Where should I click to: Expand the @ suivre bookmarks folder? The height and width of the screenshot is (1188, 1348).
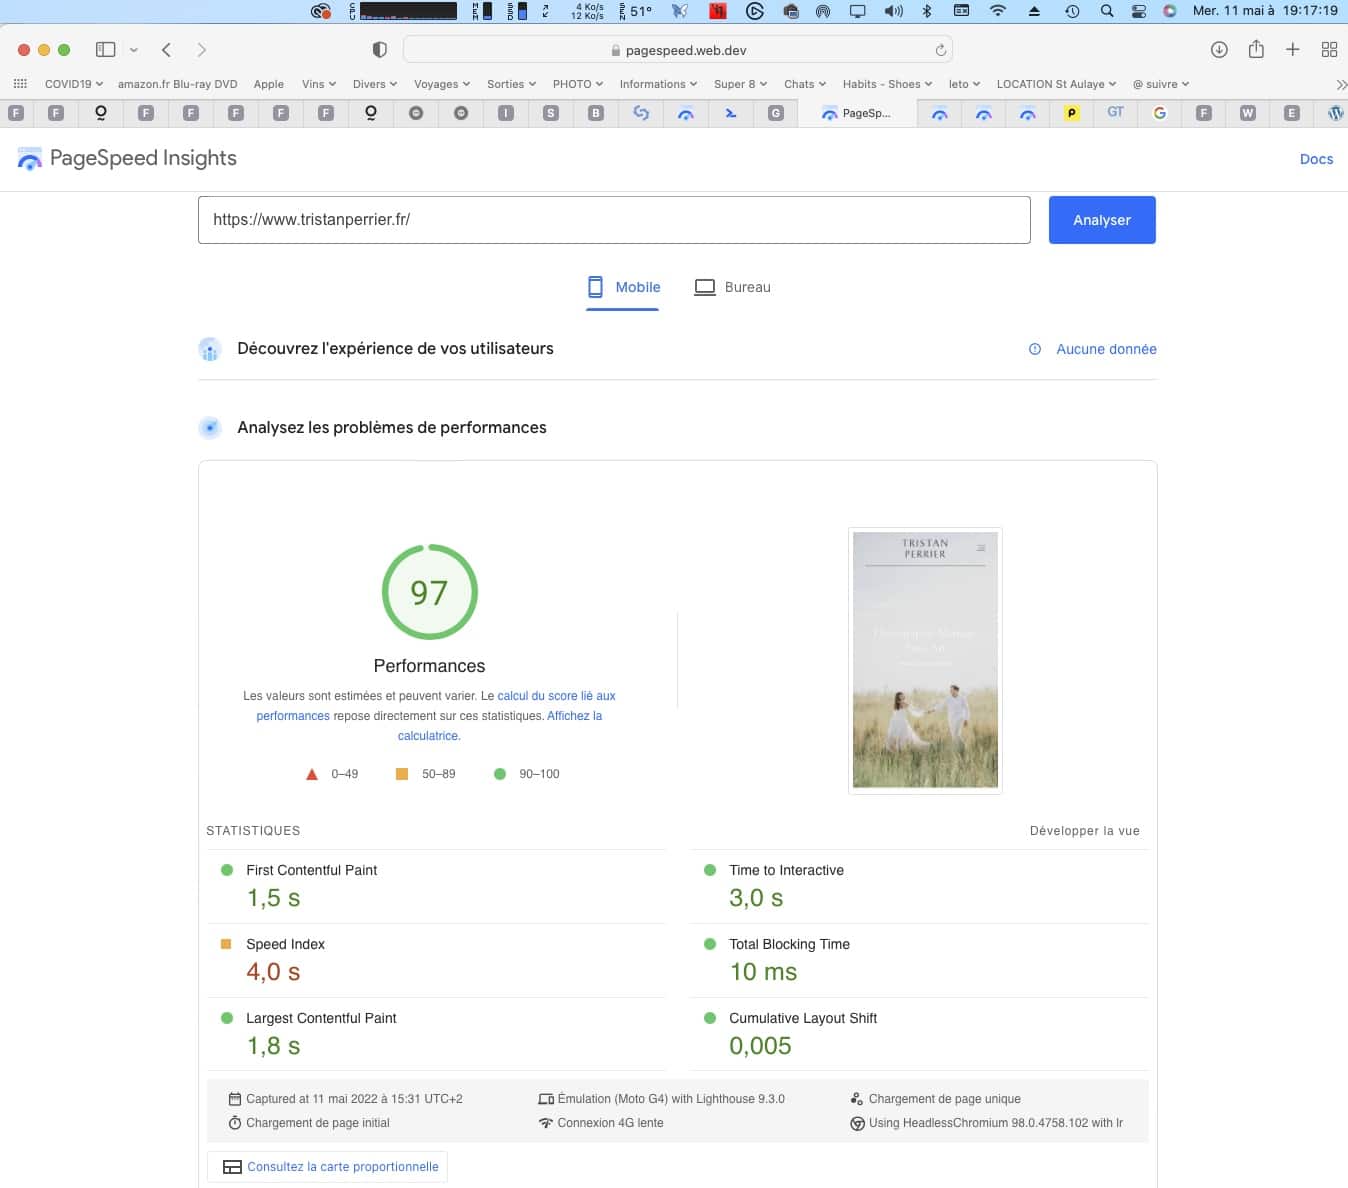(x=1160, y=84)
